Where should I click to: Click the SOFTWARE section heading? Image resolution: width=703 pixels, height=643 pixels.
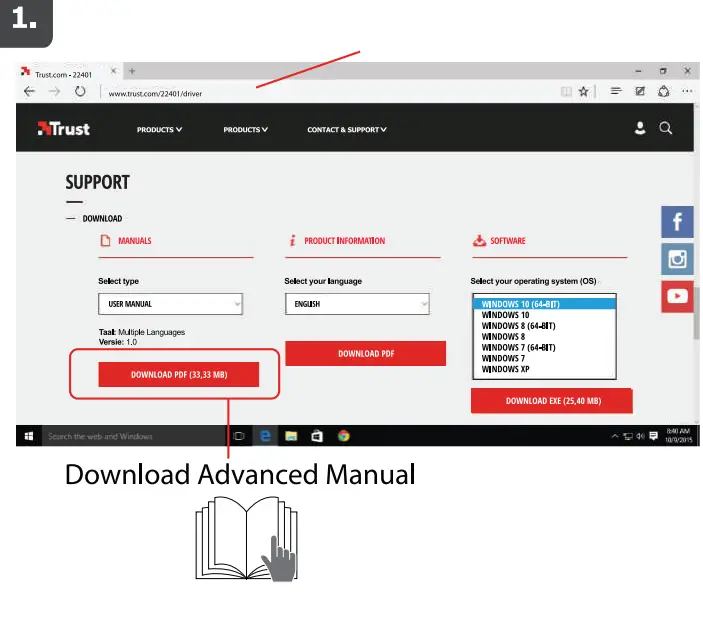(x=508, y=241)
